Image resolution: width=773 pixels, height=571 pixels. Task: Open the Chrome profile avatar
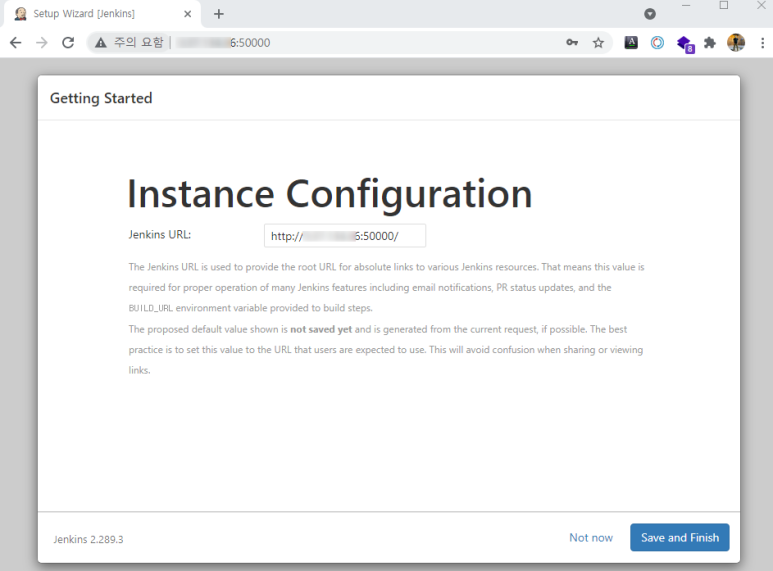pos(736,43)
